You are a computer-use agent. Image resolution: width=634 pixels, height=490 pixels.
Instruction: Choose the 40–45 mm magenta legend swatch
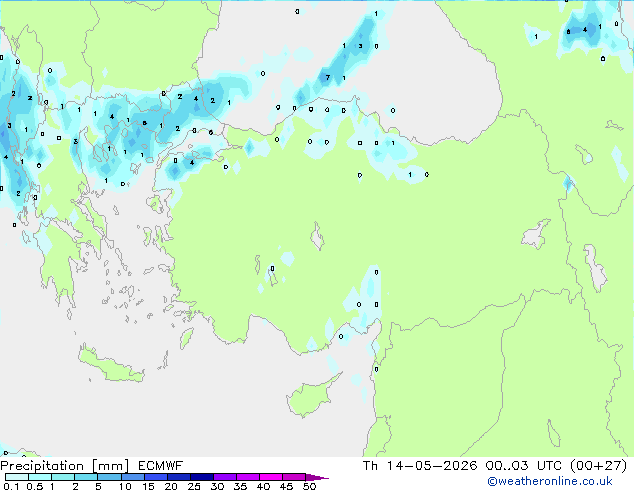point(271,477)
